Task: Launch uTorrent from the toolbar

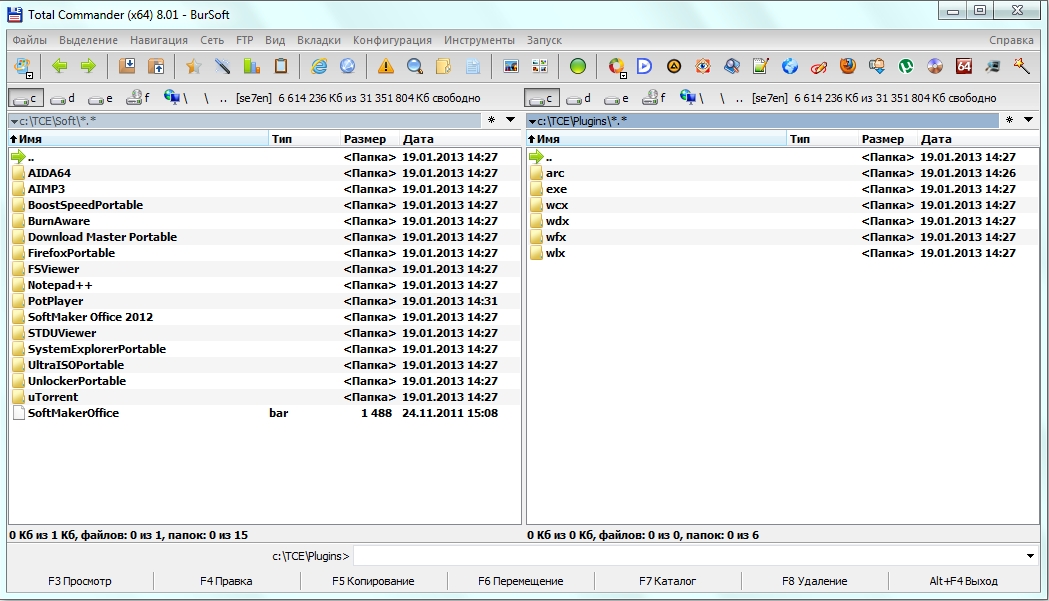Action: click(x=906, y=67)
